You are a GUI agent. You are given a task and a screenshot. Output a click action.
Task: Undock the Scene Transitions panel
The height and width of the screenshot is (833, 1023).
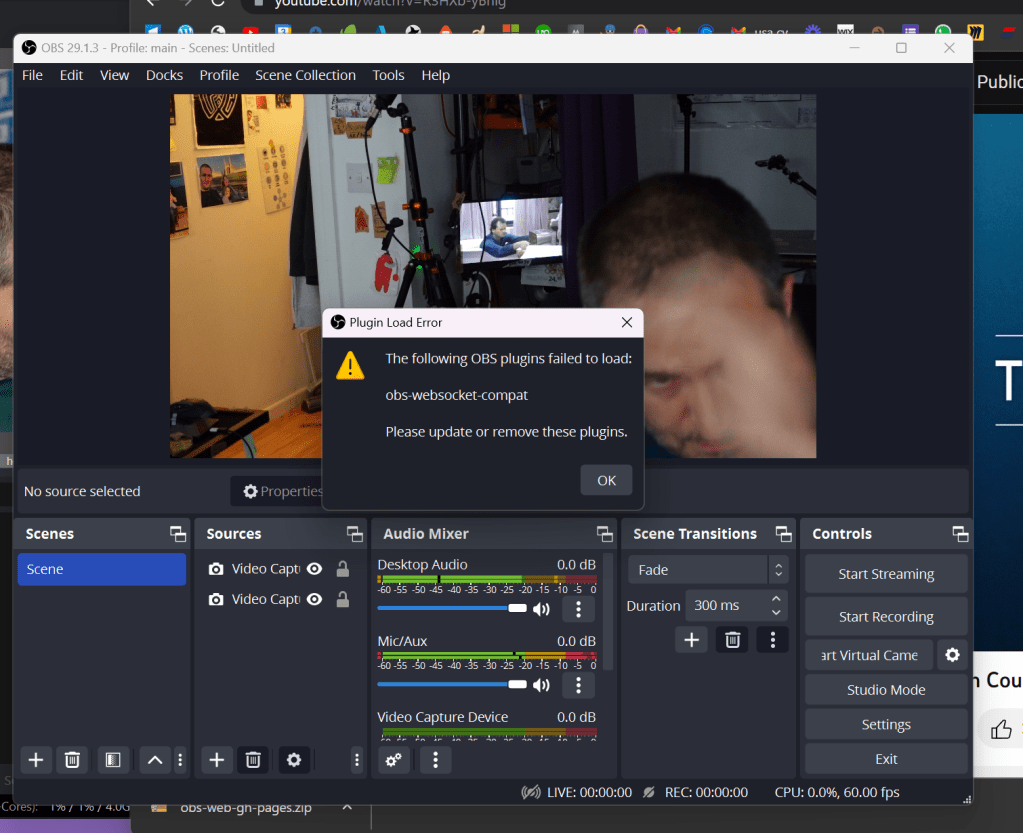pyautogui.click(x=783, y=534)
